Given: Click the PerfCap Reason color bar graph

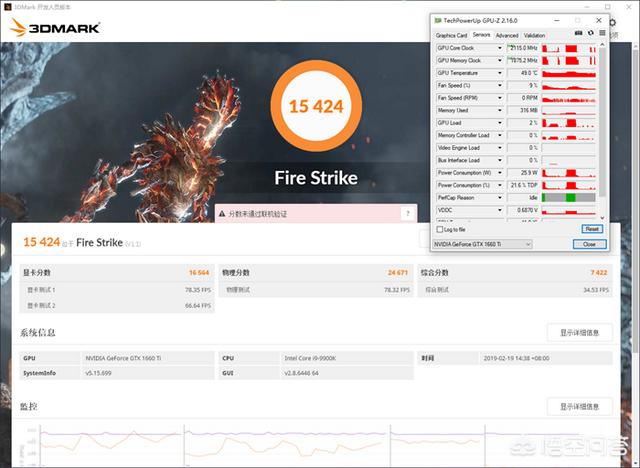Looking at the screenshot, I should [x=569, y=197].
